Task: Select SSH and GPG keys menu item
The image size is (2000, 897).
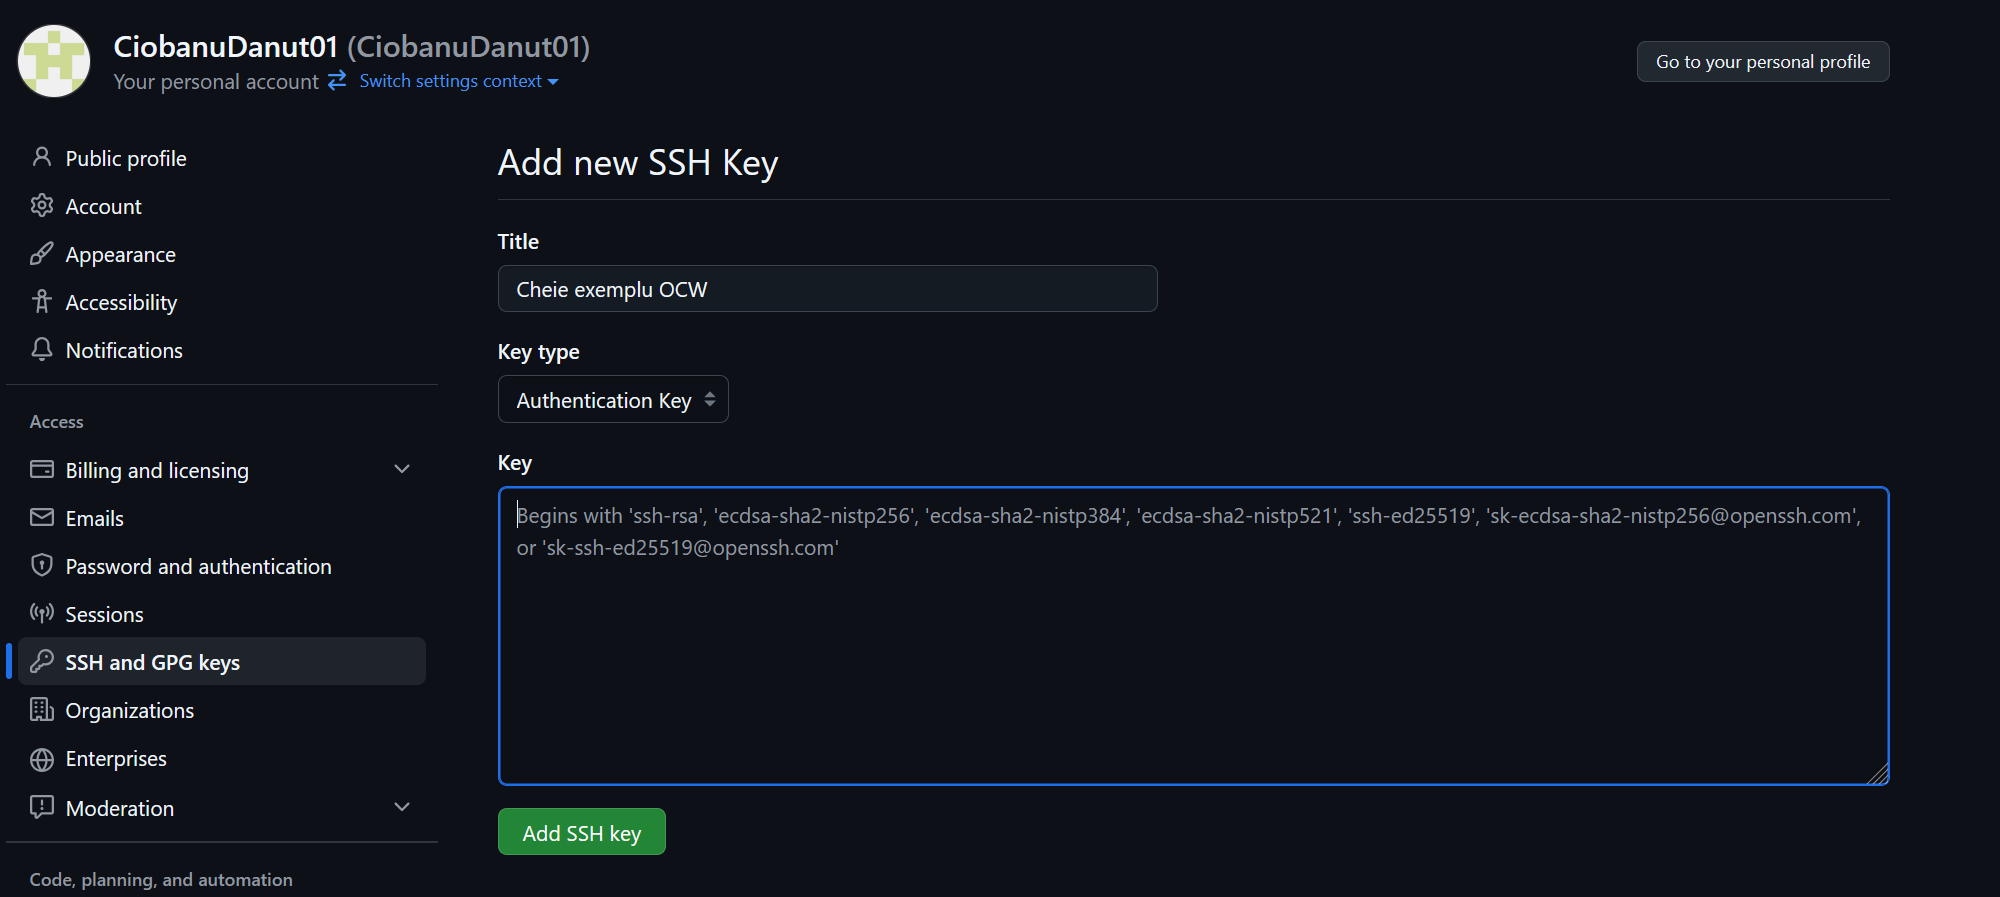Action: click(x=152, y=663)
